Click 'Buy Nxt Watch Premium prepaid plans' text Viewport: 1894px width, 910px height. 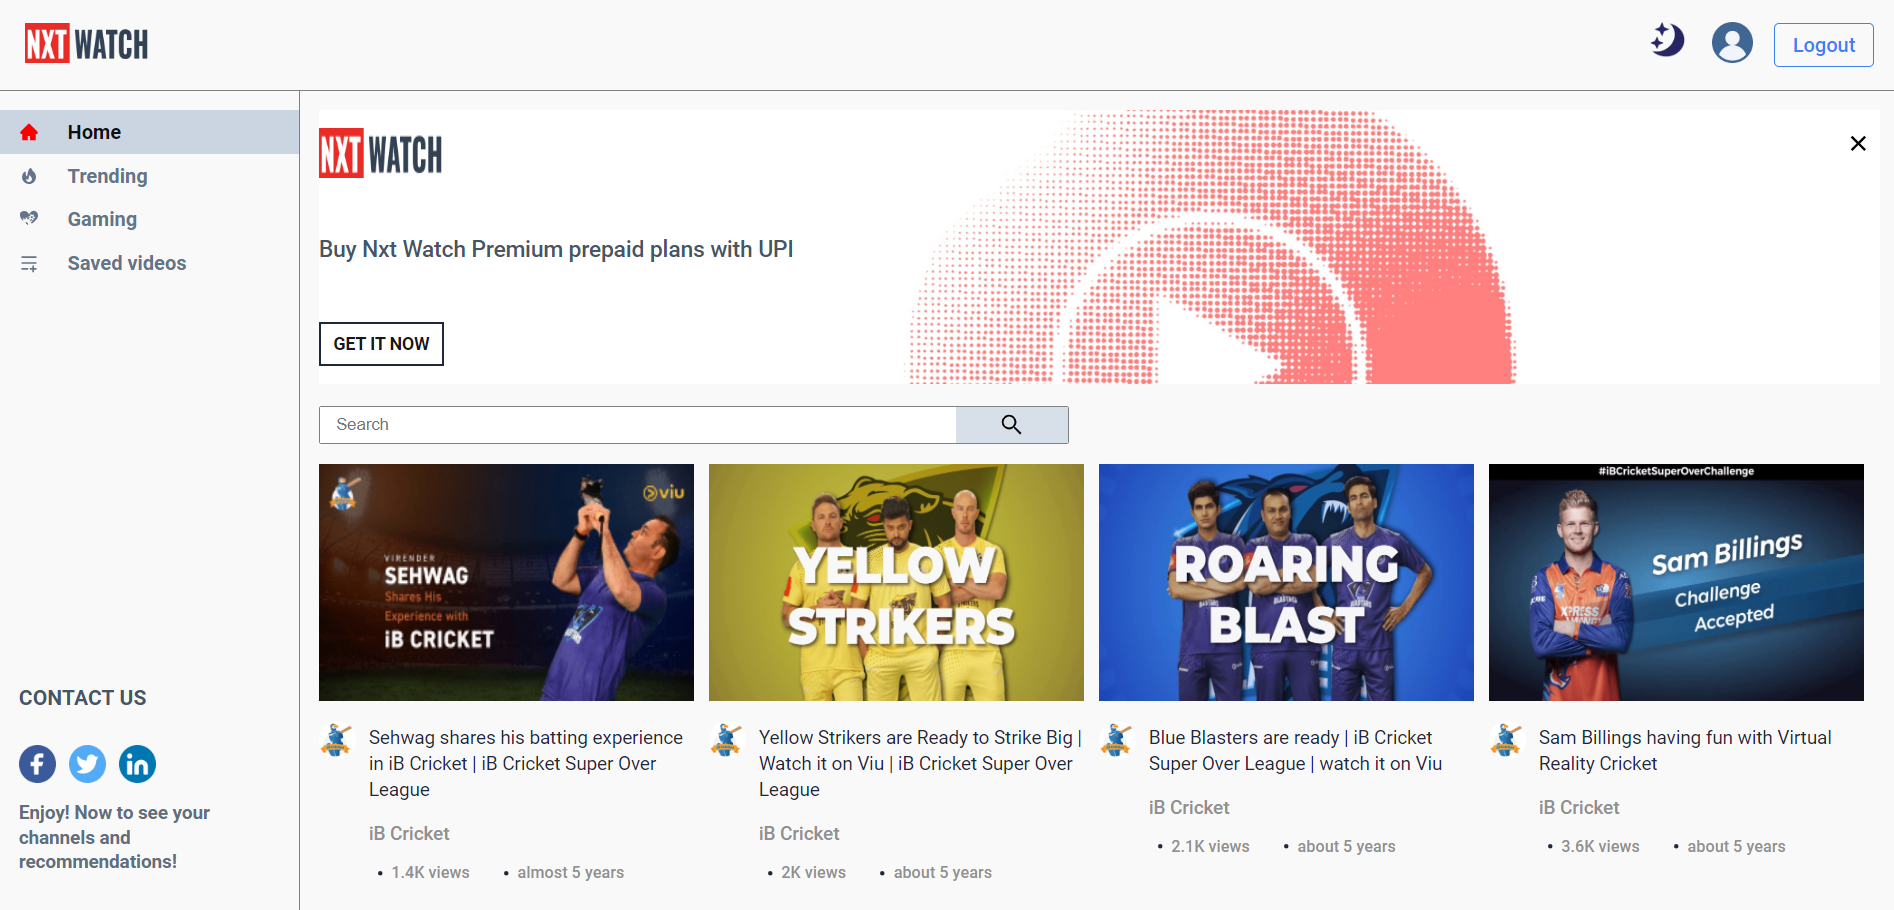556,249
